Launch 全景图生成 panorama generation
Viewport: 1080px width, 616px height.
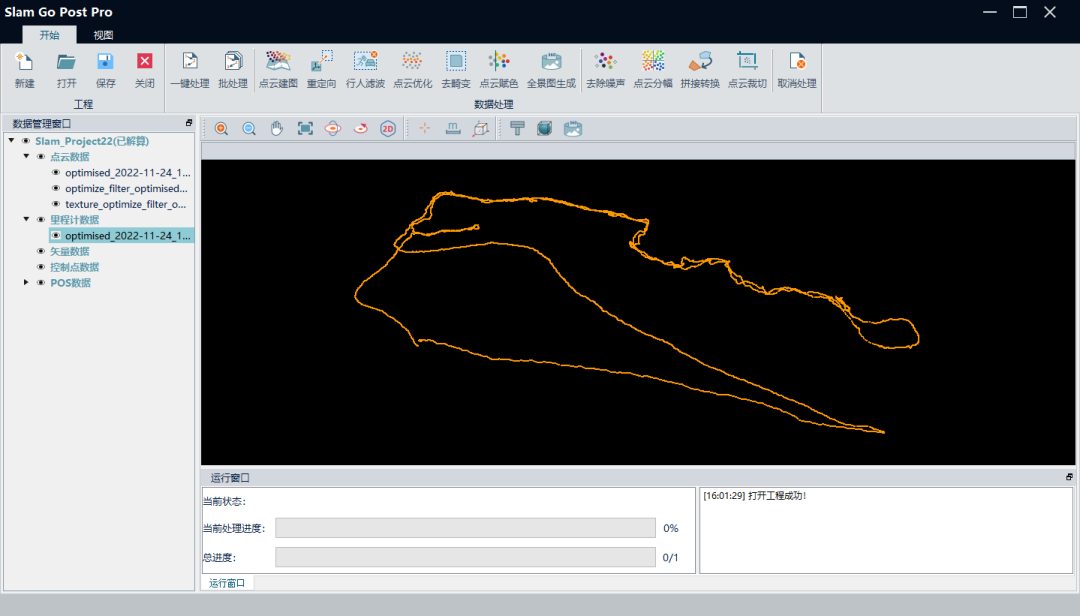[x=551, y=62]
